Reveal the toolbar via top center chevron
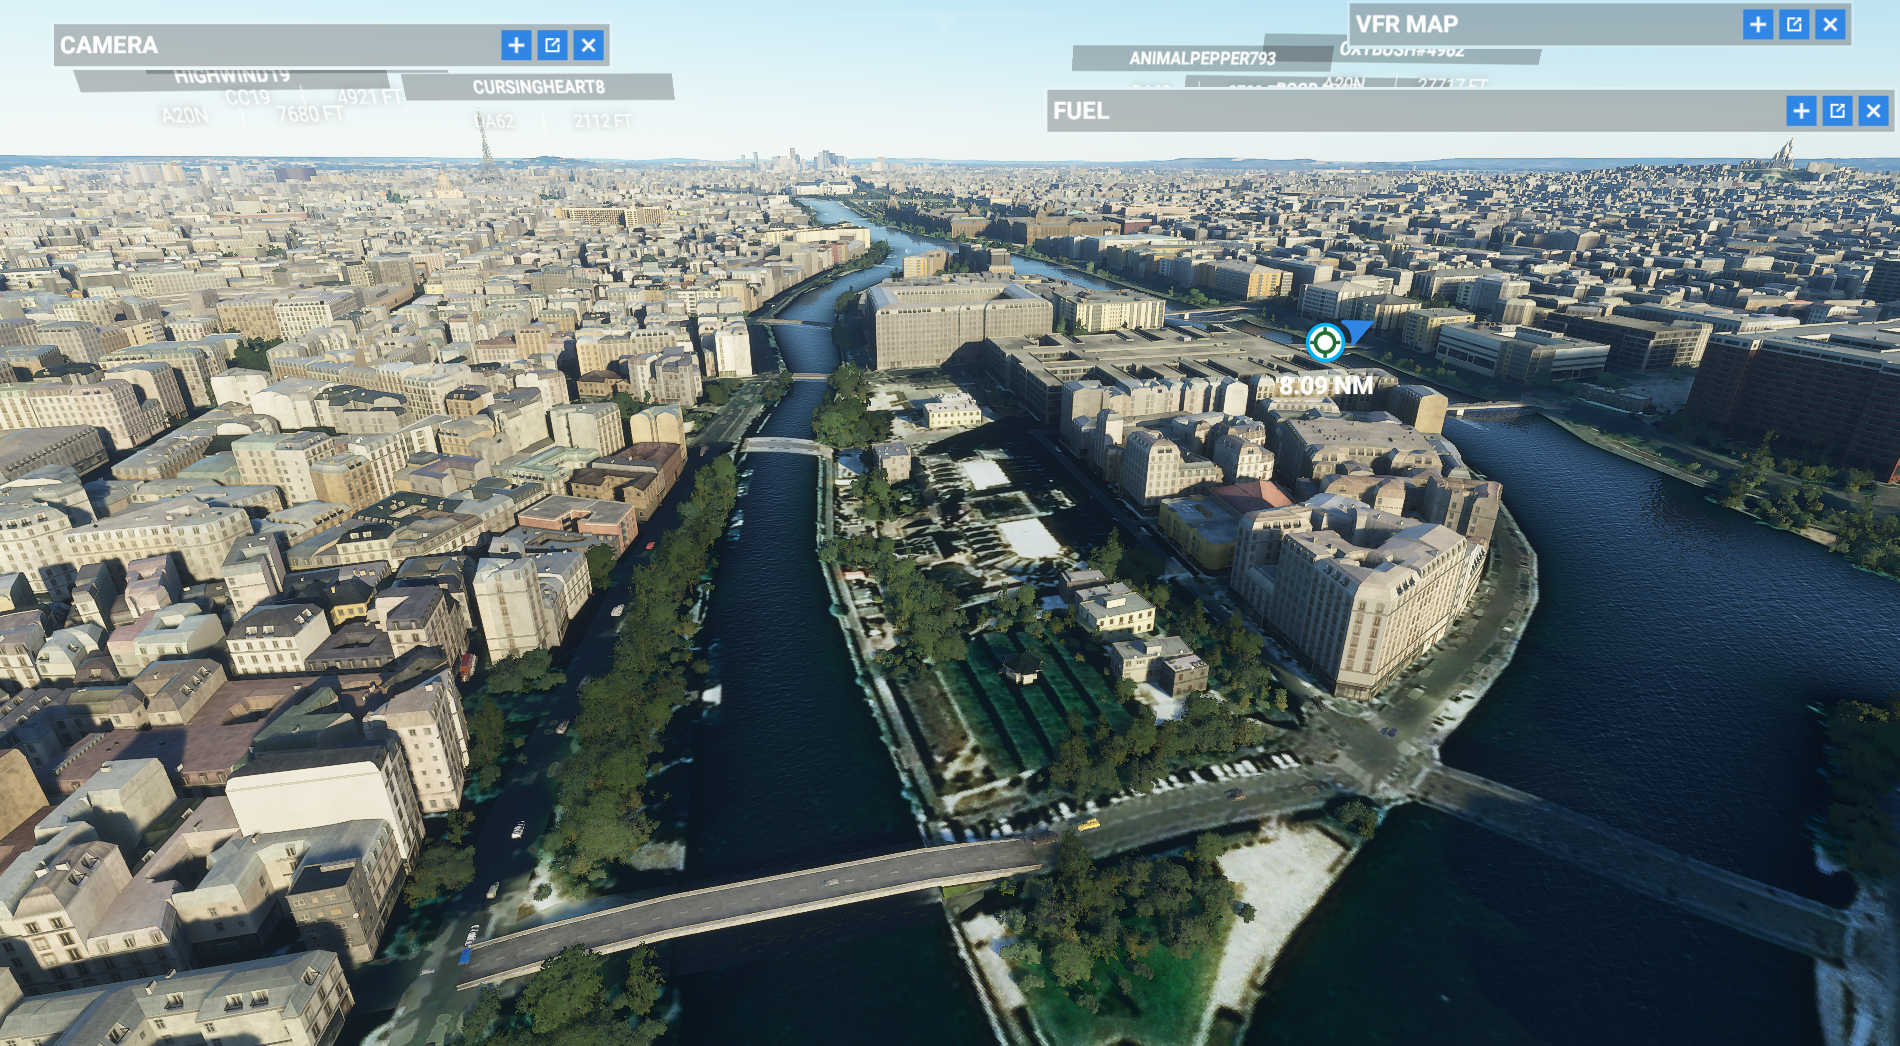 click(x=946, y=20)
